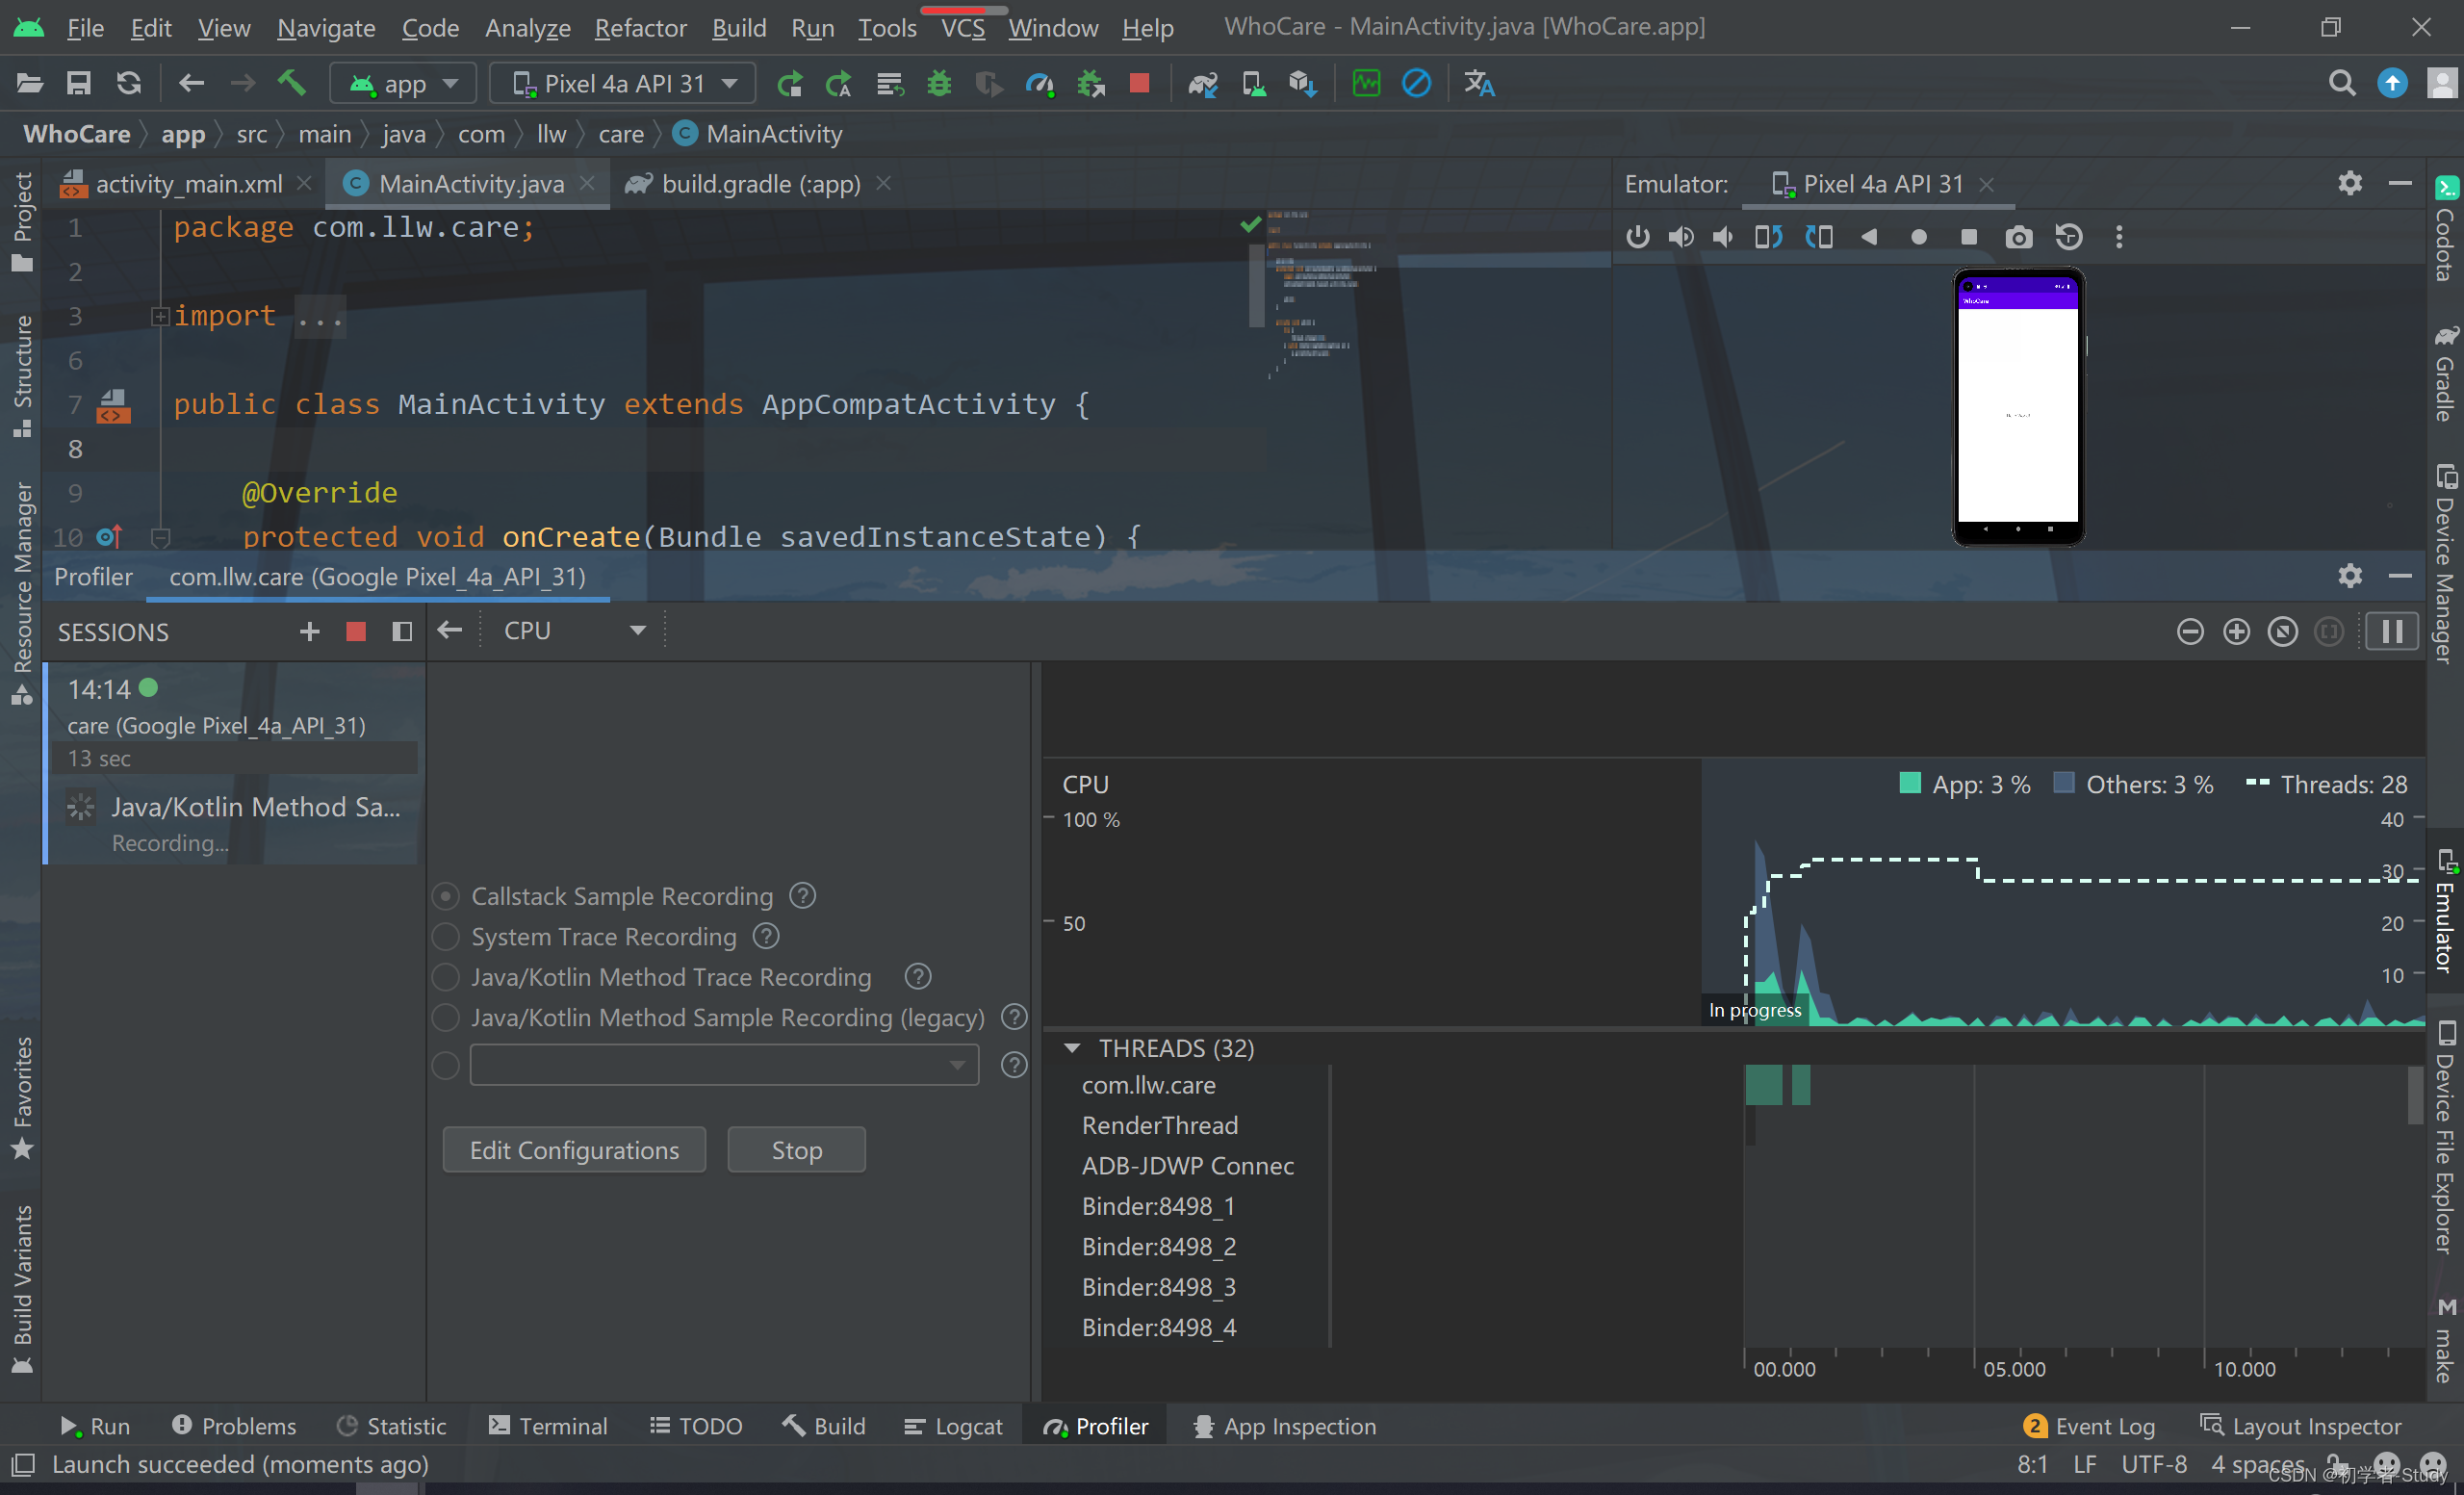Click the Profile app gauge icon
The image size is (2464, 1495).
click(1040, 84)
